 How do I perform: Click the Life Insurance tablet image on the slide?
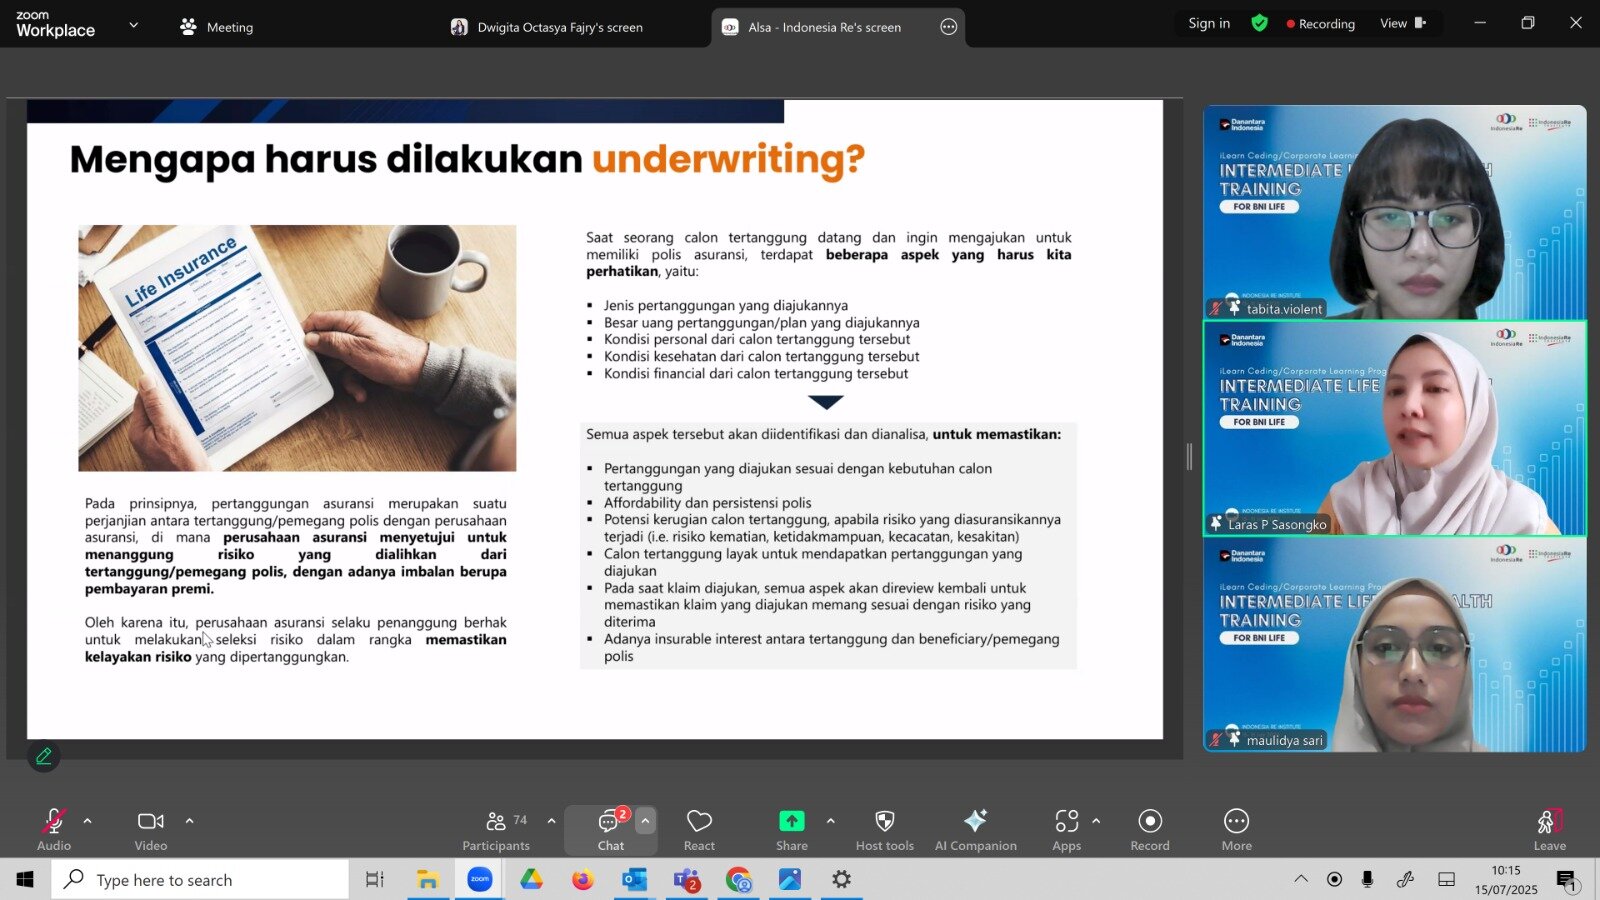point(297,348)
